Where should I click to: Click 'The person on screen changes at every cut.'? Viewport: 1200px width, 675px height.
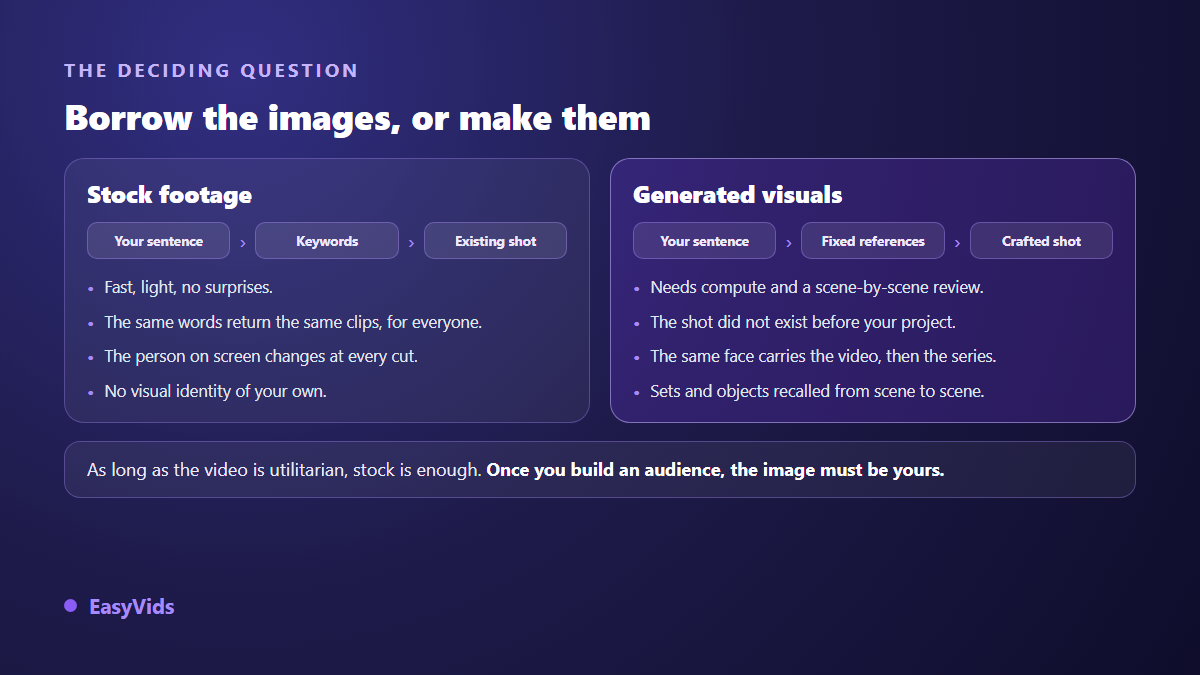(x=261, y=356)
